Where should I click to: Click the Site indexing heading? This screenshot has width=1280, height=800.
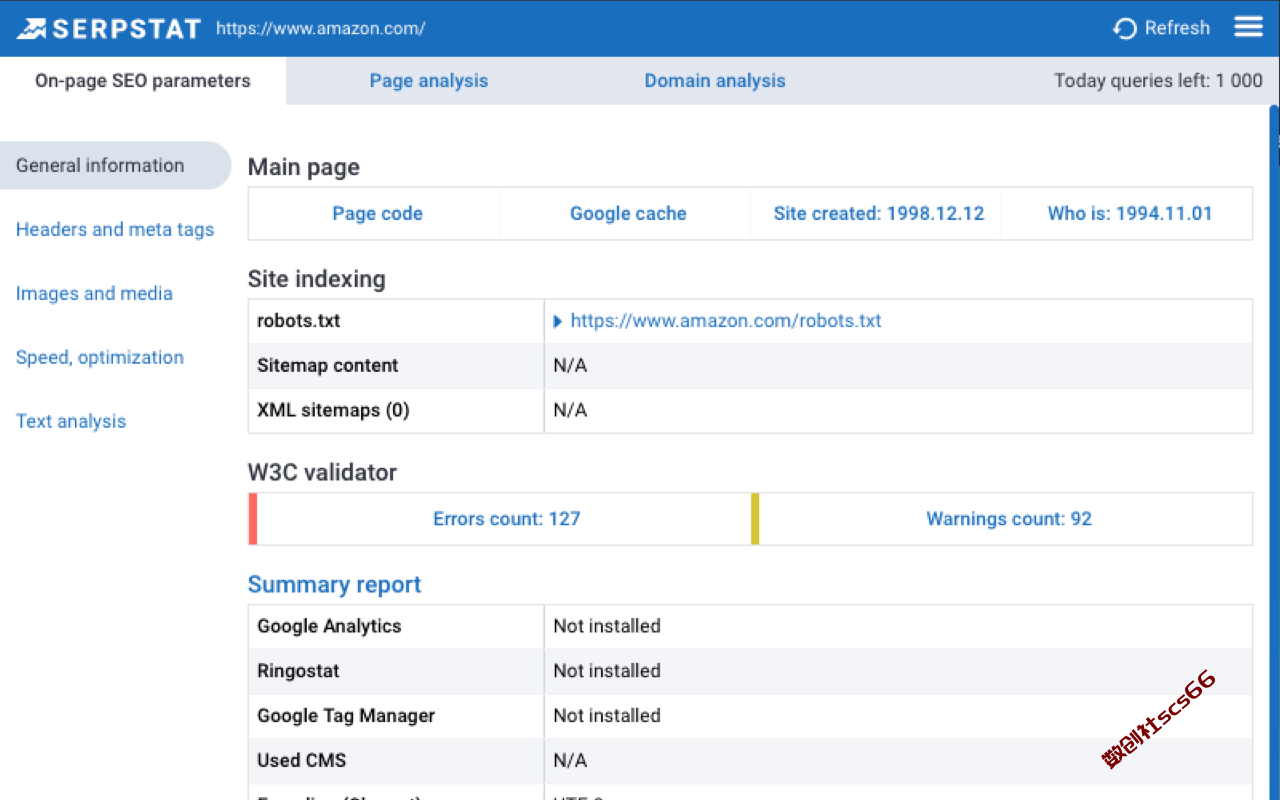[317, 280]
